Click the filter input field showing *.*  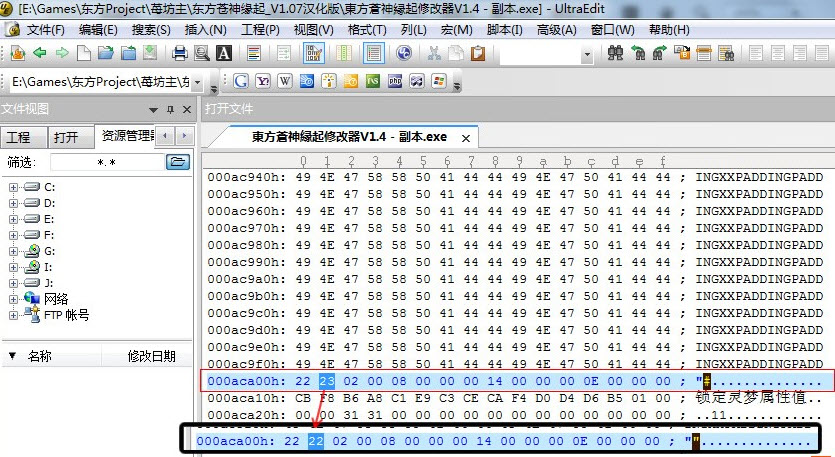[107, 162]
